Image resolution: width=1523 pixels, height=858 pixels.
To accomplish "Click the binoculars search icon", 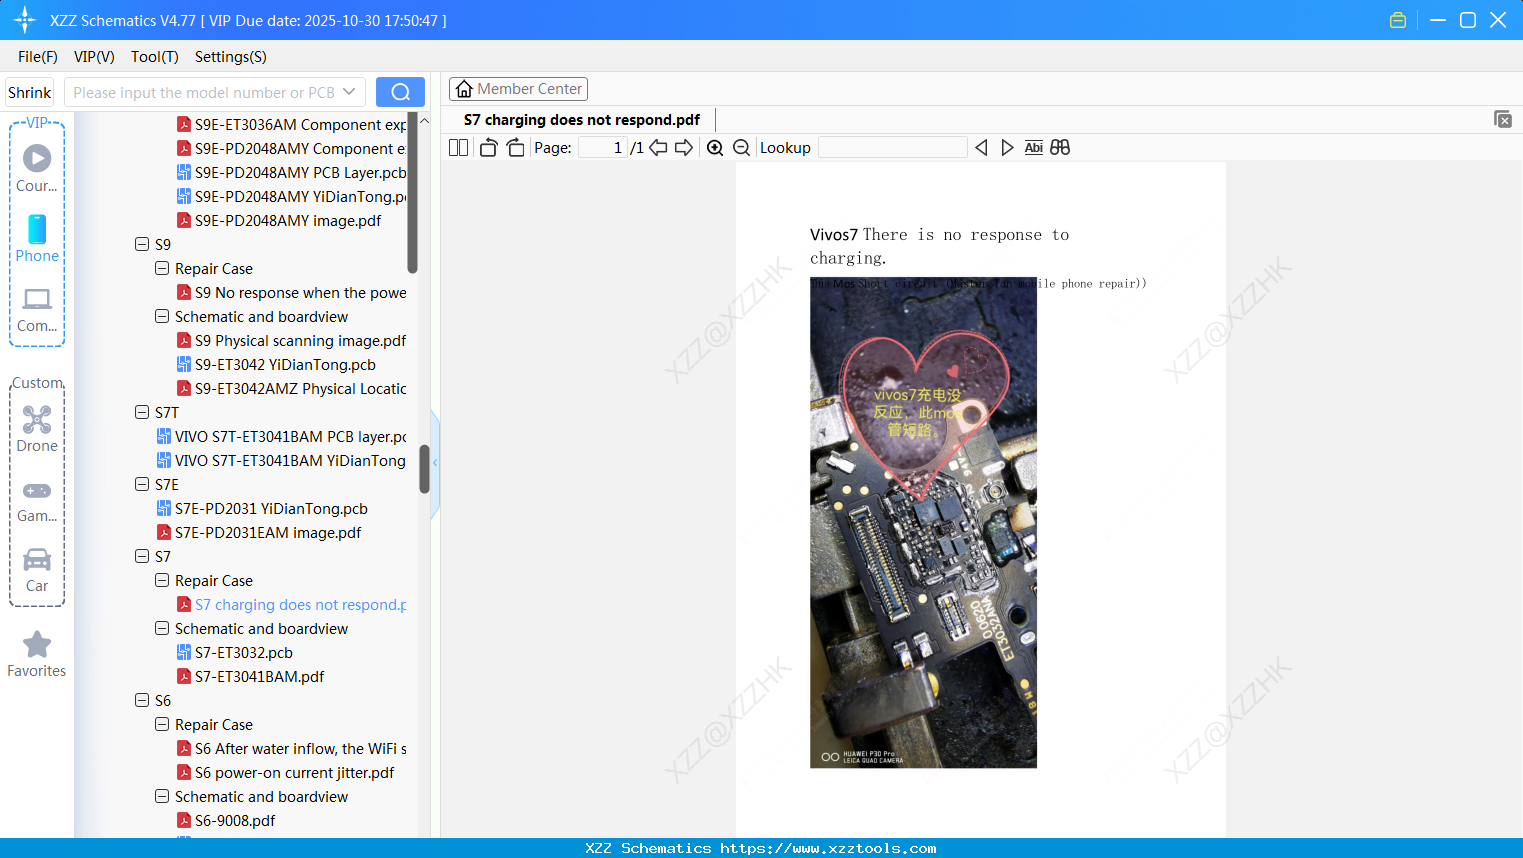I will tap(1060, 148).
